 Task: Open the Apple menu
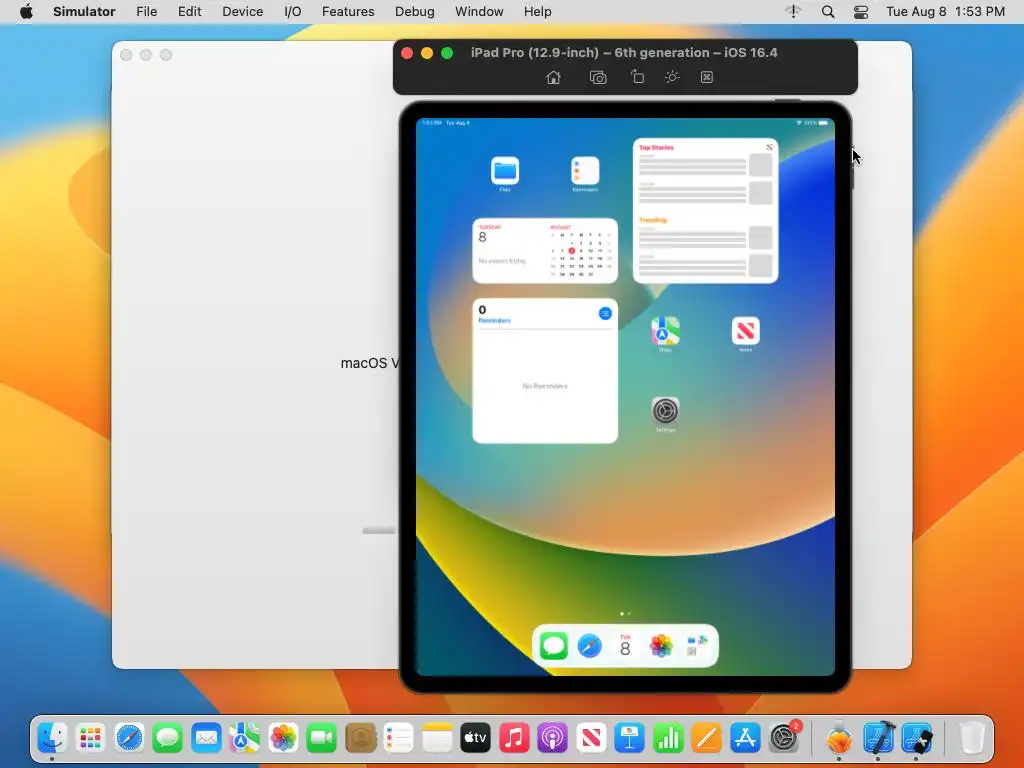point(26,12)
